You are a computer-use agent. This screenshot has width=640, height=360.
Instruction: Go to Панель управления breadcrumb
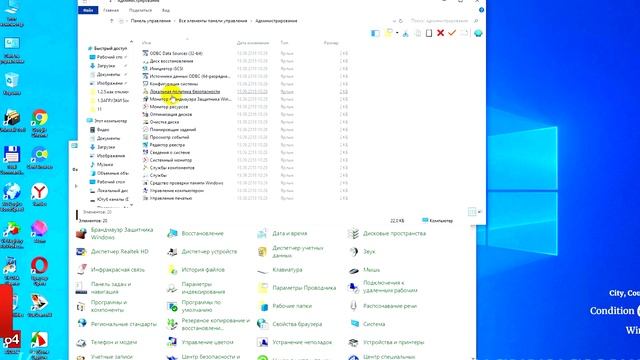pos(151,21)
